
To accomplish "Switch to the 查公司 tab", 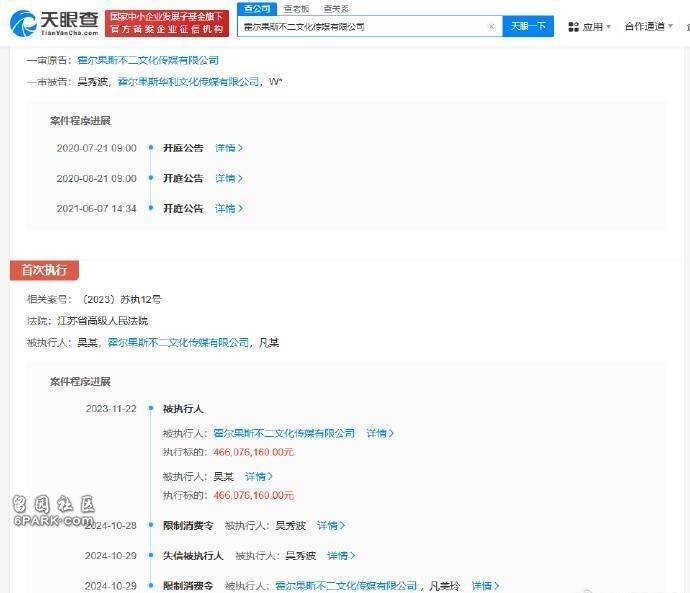I will (x=257, y=8).
